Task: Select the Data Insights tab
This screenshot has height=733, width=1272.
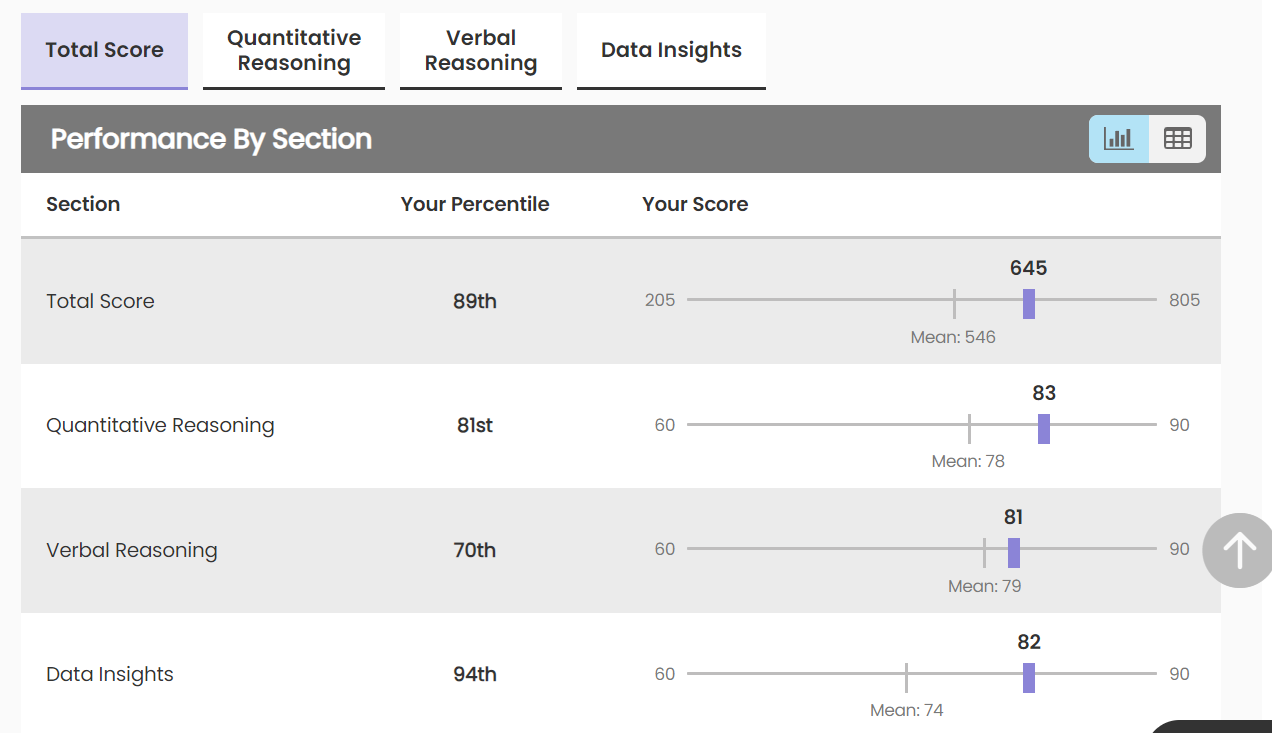Action: tap(671, 51)
